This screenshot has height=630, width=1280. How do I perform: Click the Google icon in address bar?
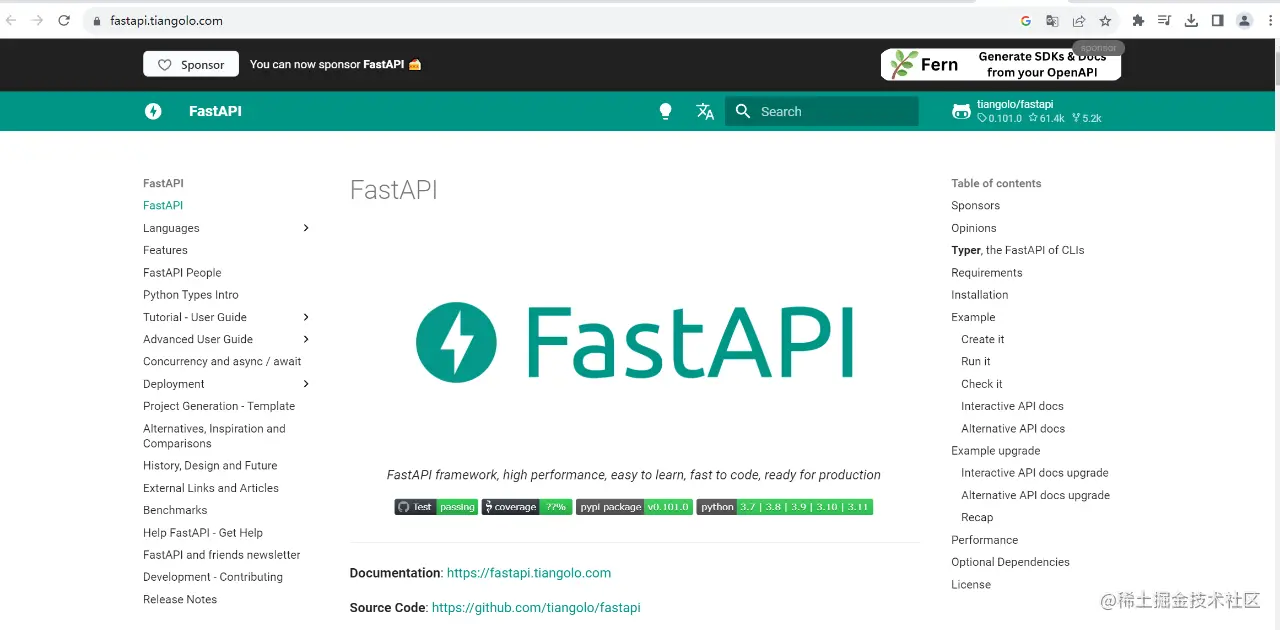click(x=1026, y=20)
